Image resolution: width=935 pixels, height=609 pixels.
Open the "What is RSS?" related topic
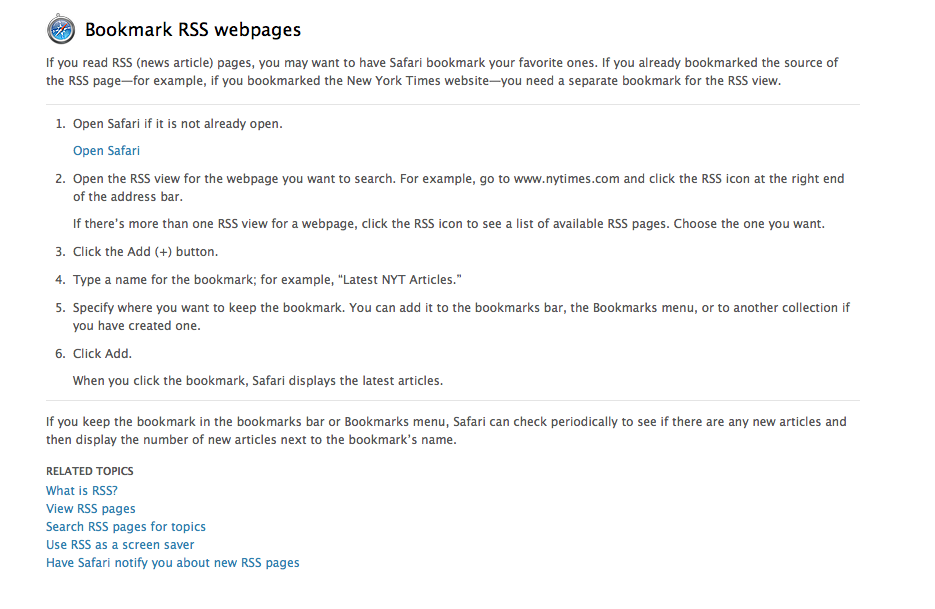coord(82,491)
